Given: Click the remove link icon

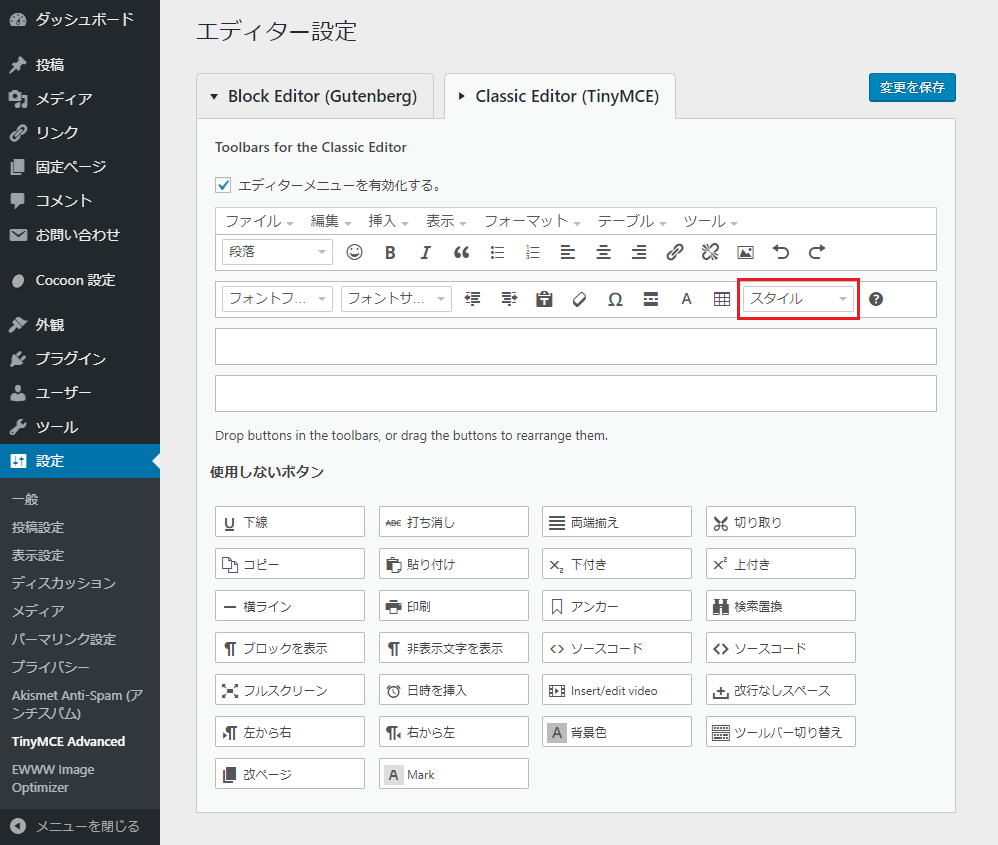Looking at the screenshot, I should coord(710,253).
